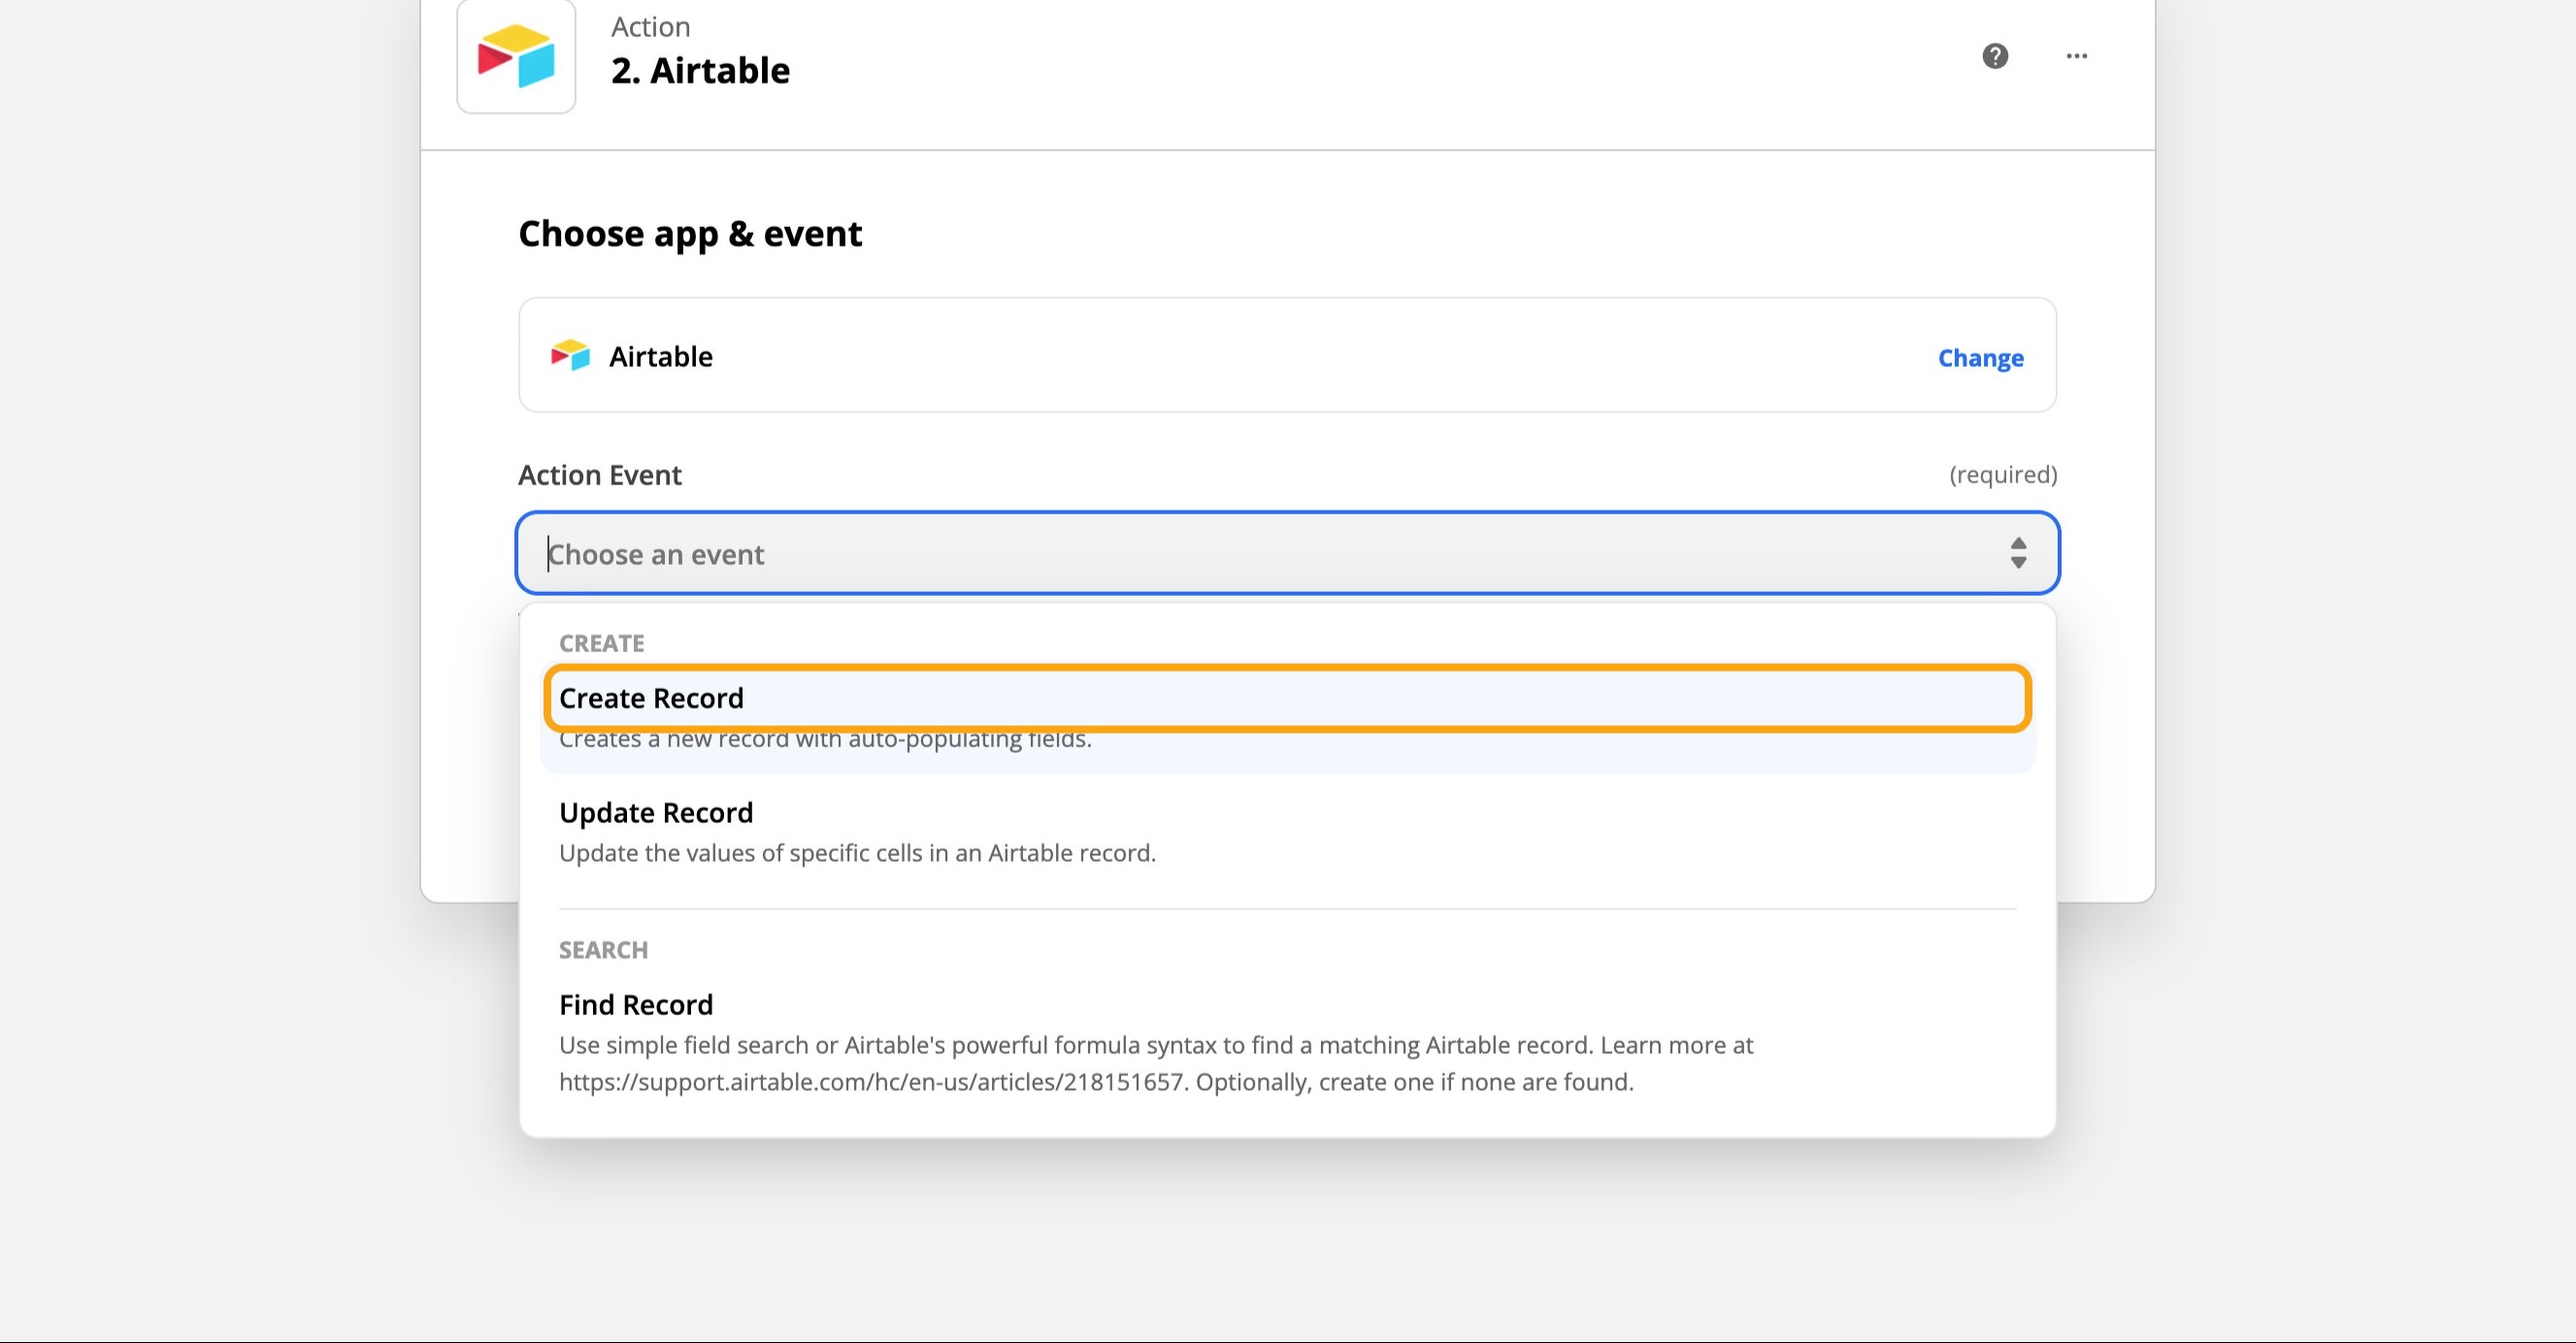Click the Action Event field label

click(600, 475)
